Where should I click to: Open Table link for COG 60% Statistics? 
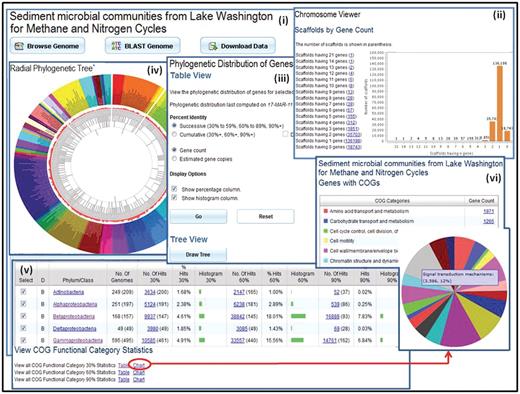(x=124, y=372)
